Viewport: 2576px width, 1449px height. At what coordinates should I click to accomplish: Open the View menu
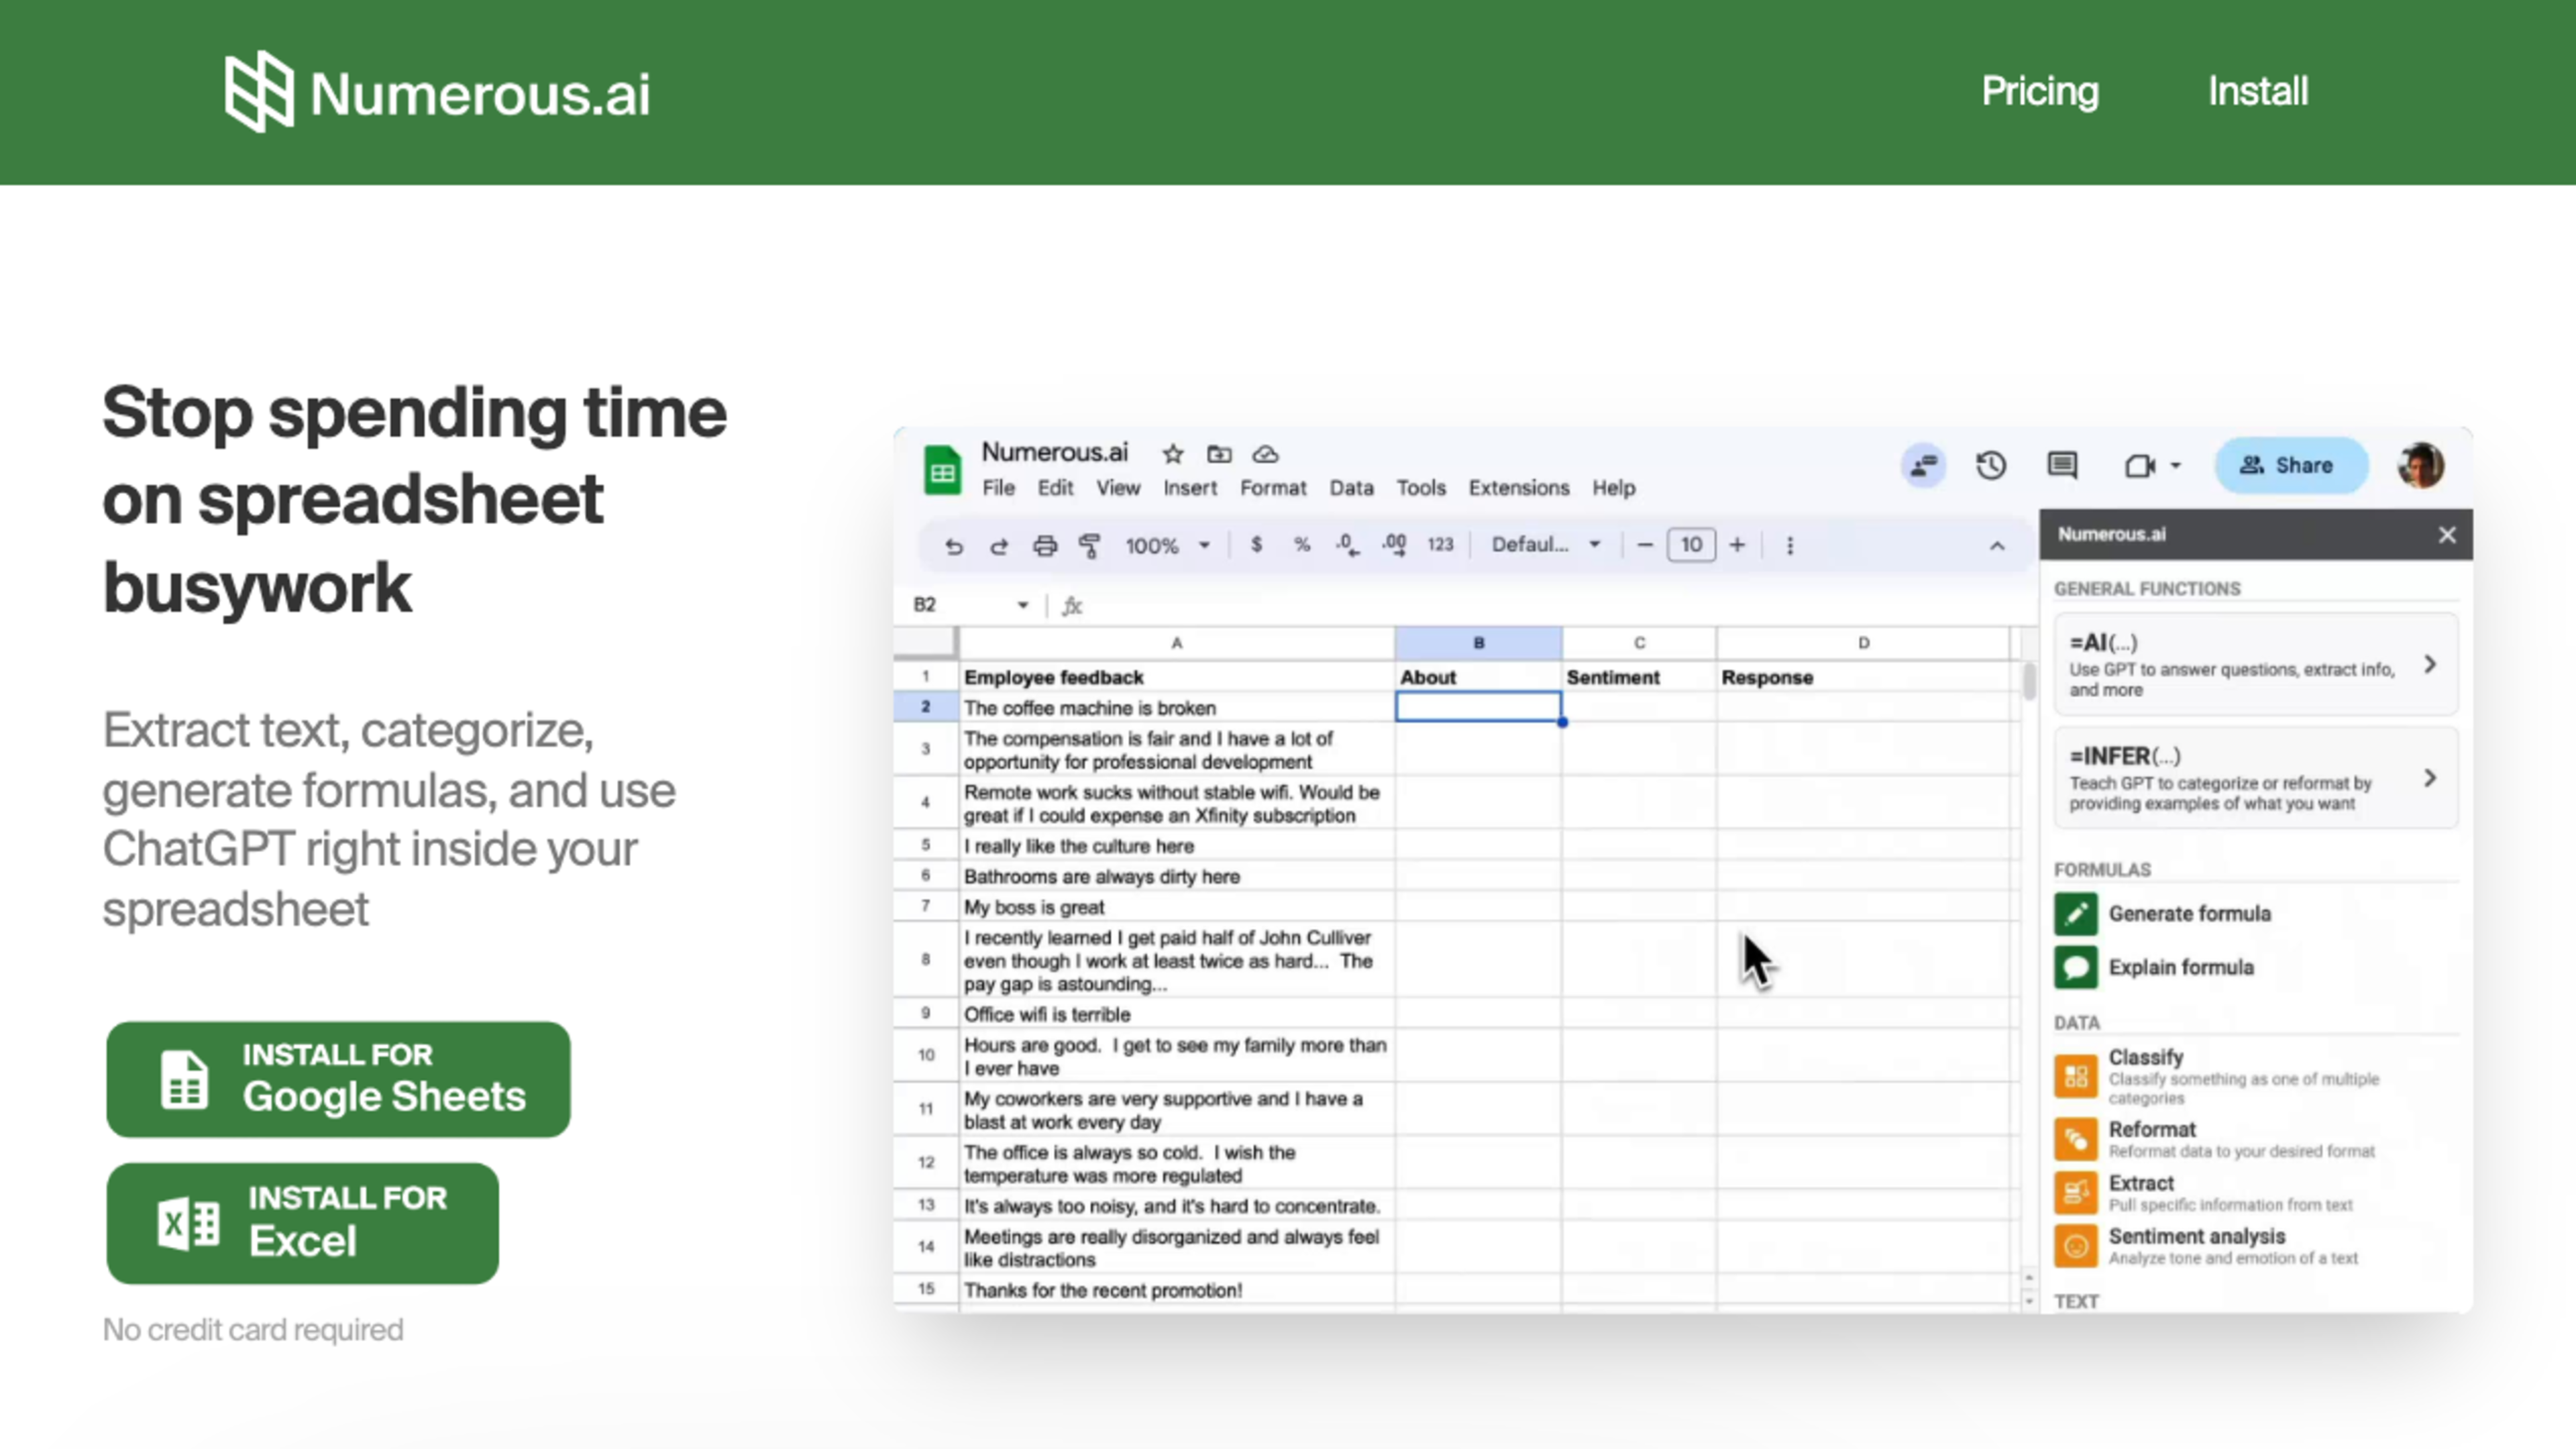point(1118,488)
